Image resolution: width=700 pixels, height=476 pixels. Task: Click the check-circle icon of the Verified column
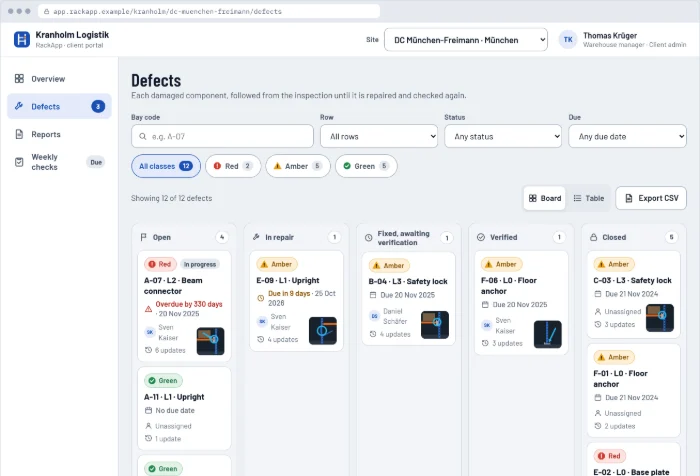pyautogui.click(x=481, y=237)
